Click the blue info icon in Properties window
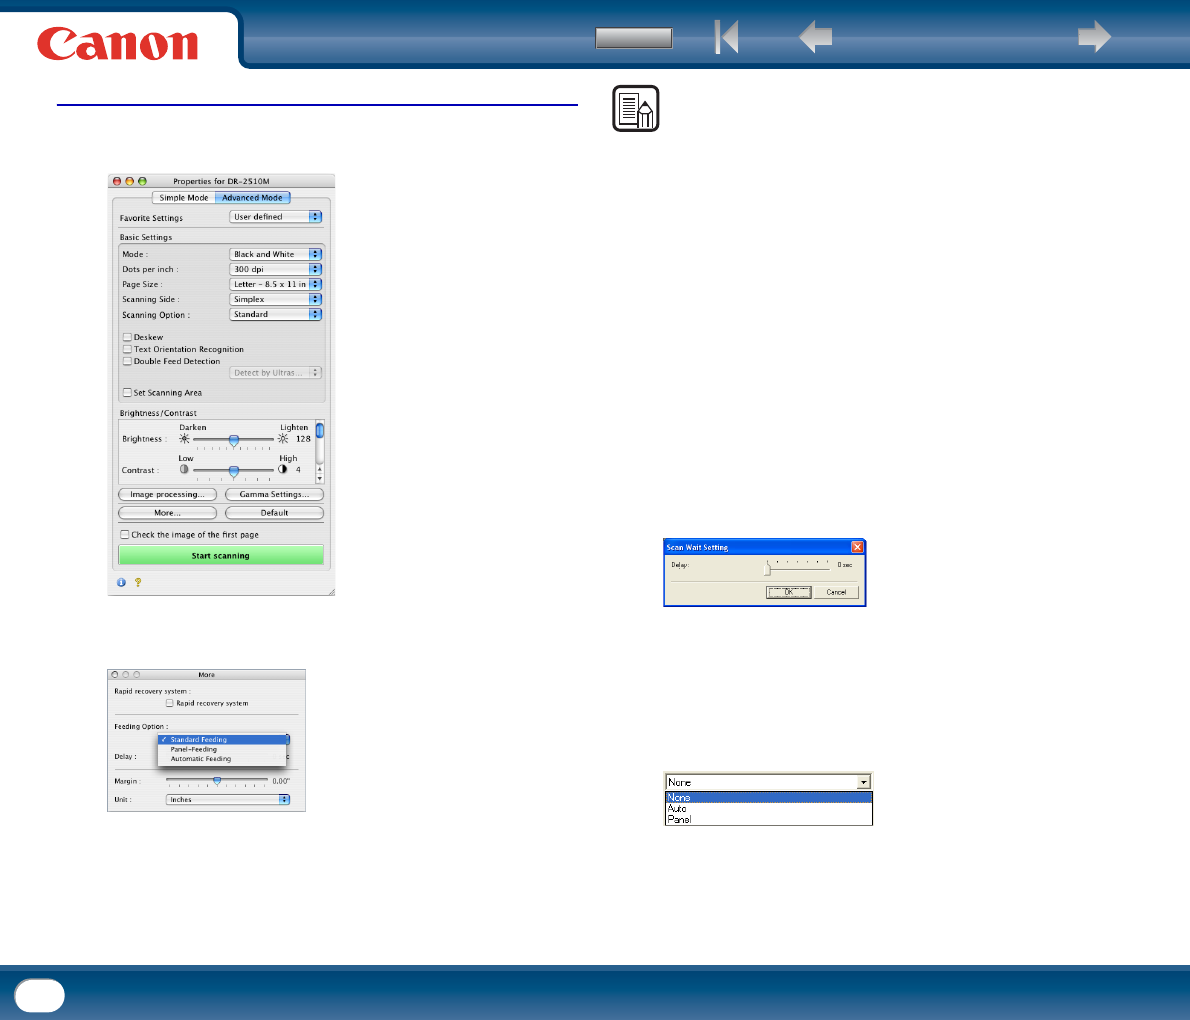 pyautogui.click(x=121, y=582)
